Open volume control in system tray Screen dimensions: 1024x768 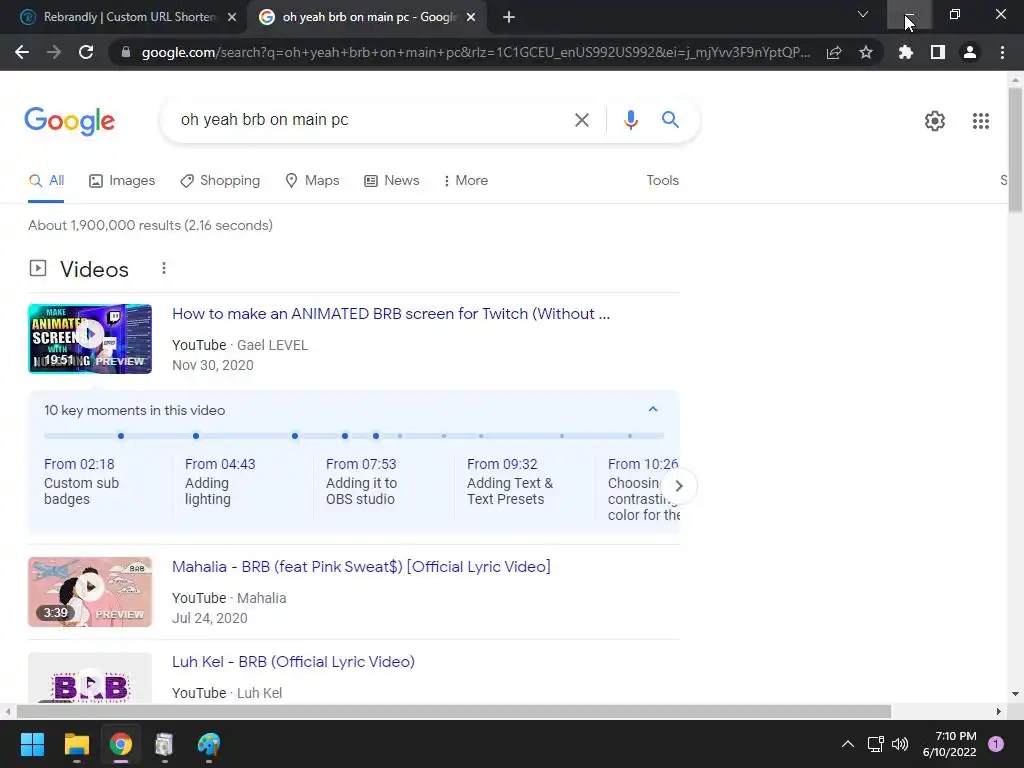pyautogui.click(x=900, y=744)
